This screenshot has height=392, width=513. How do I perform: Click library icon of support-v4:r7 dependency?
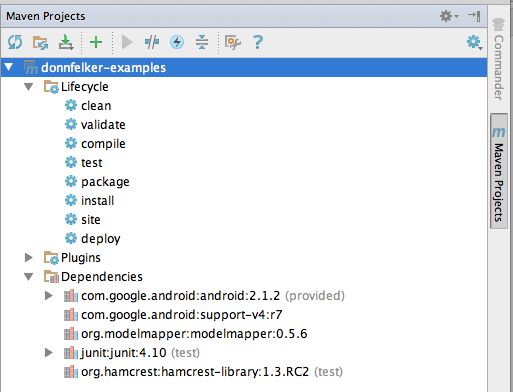(x=71, y=315)
